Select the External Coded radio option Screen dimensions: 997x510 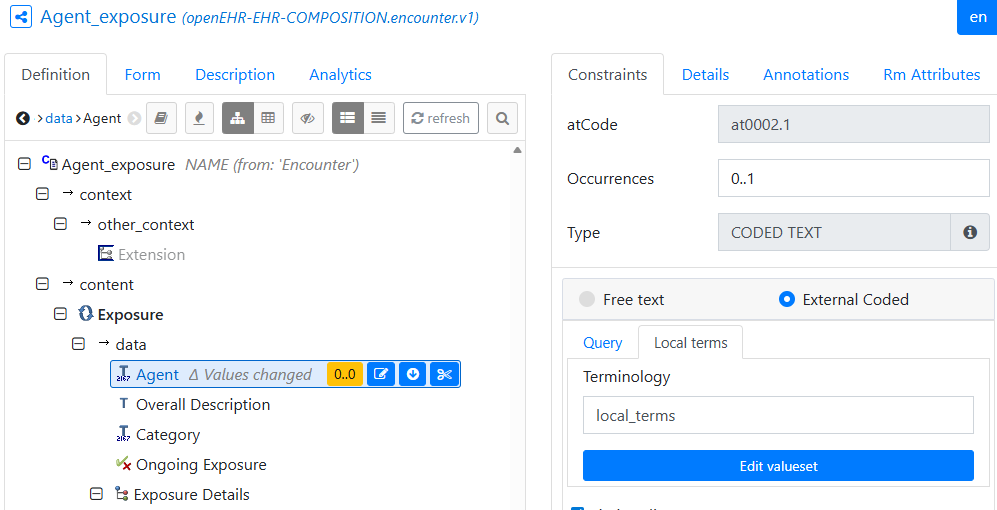(x=786, y=299)
